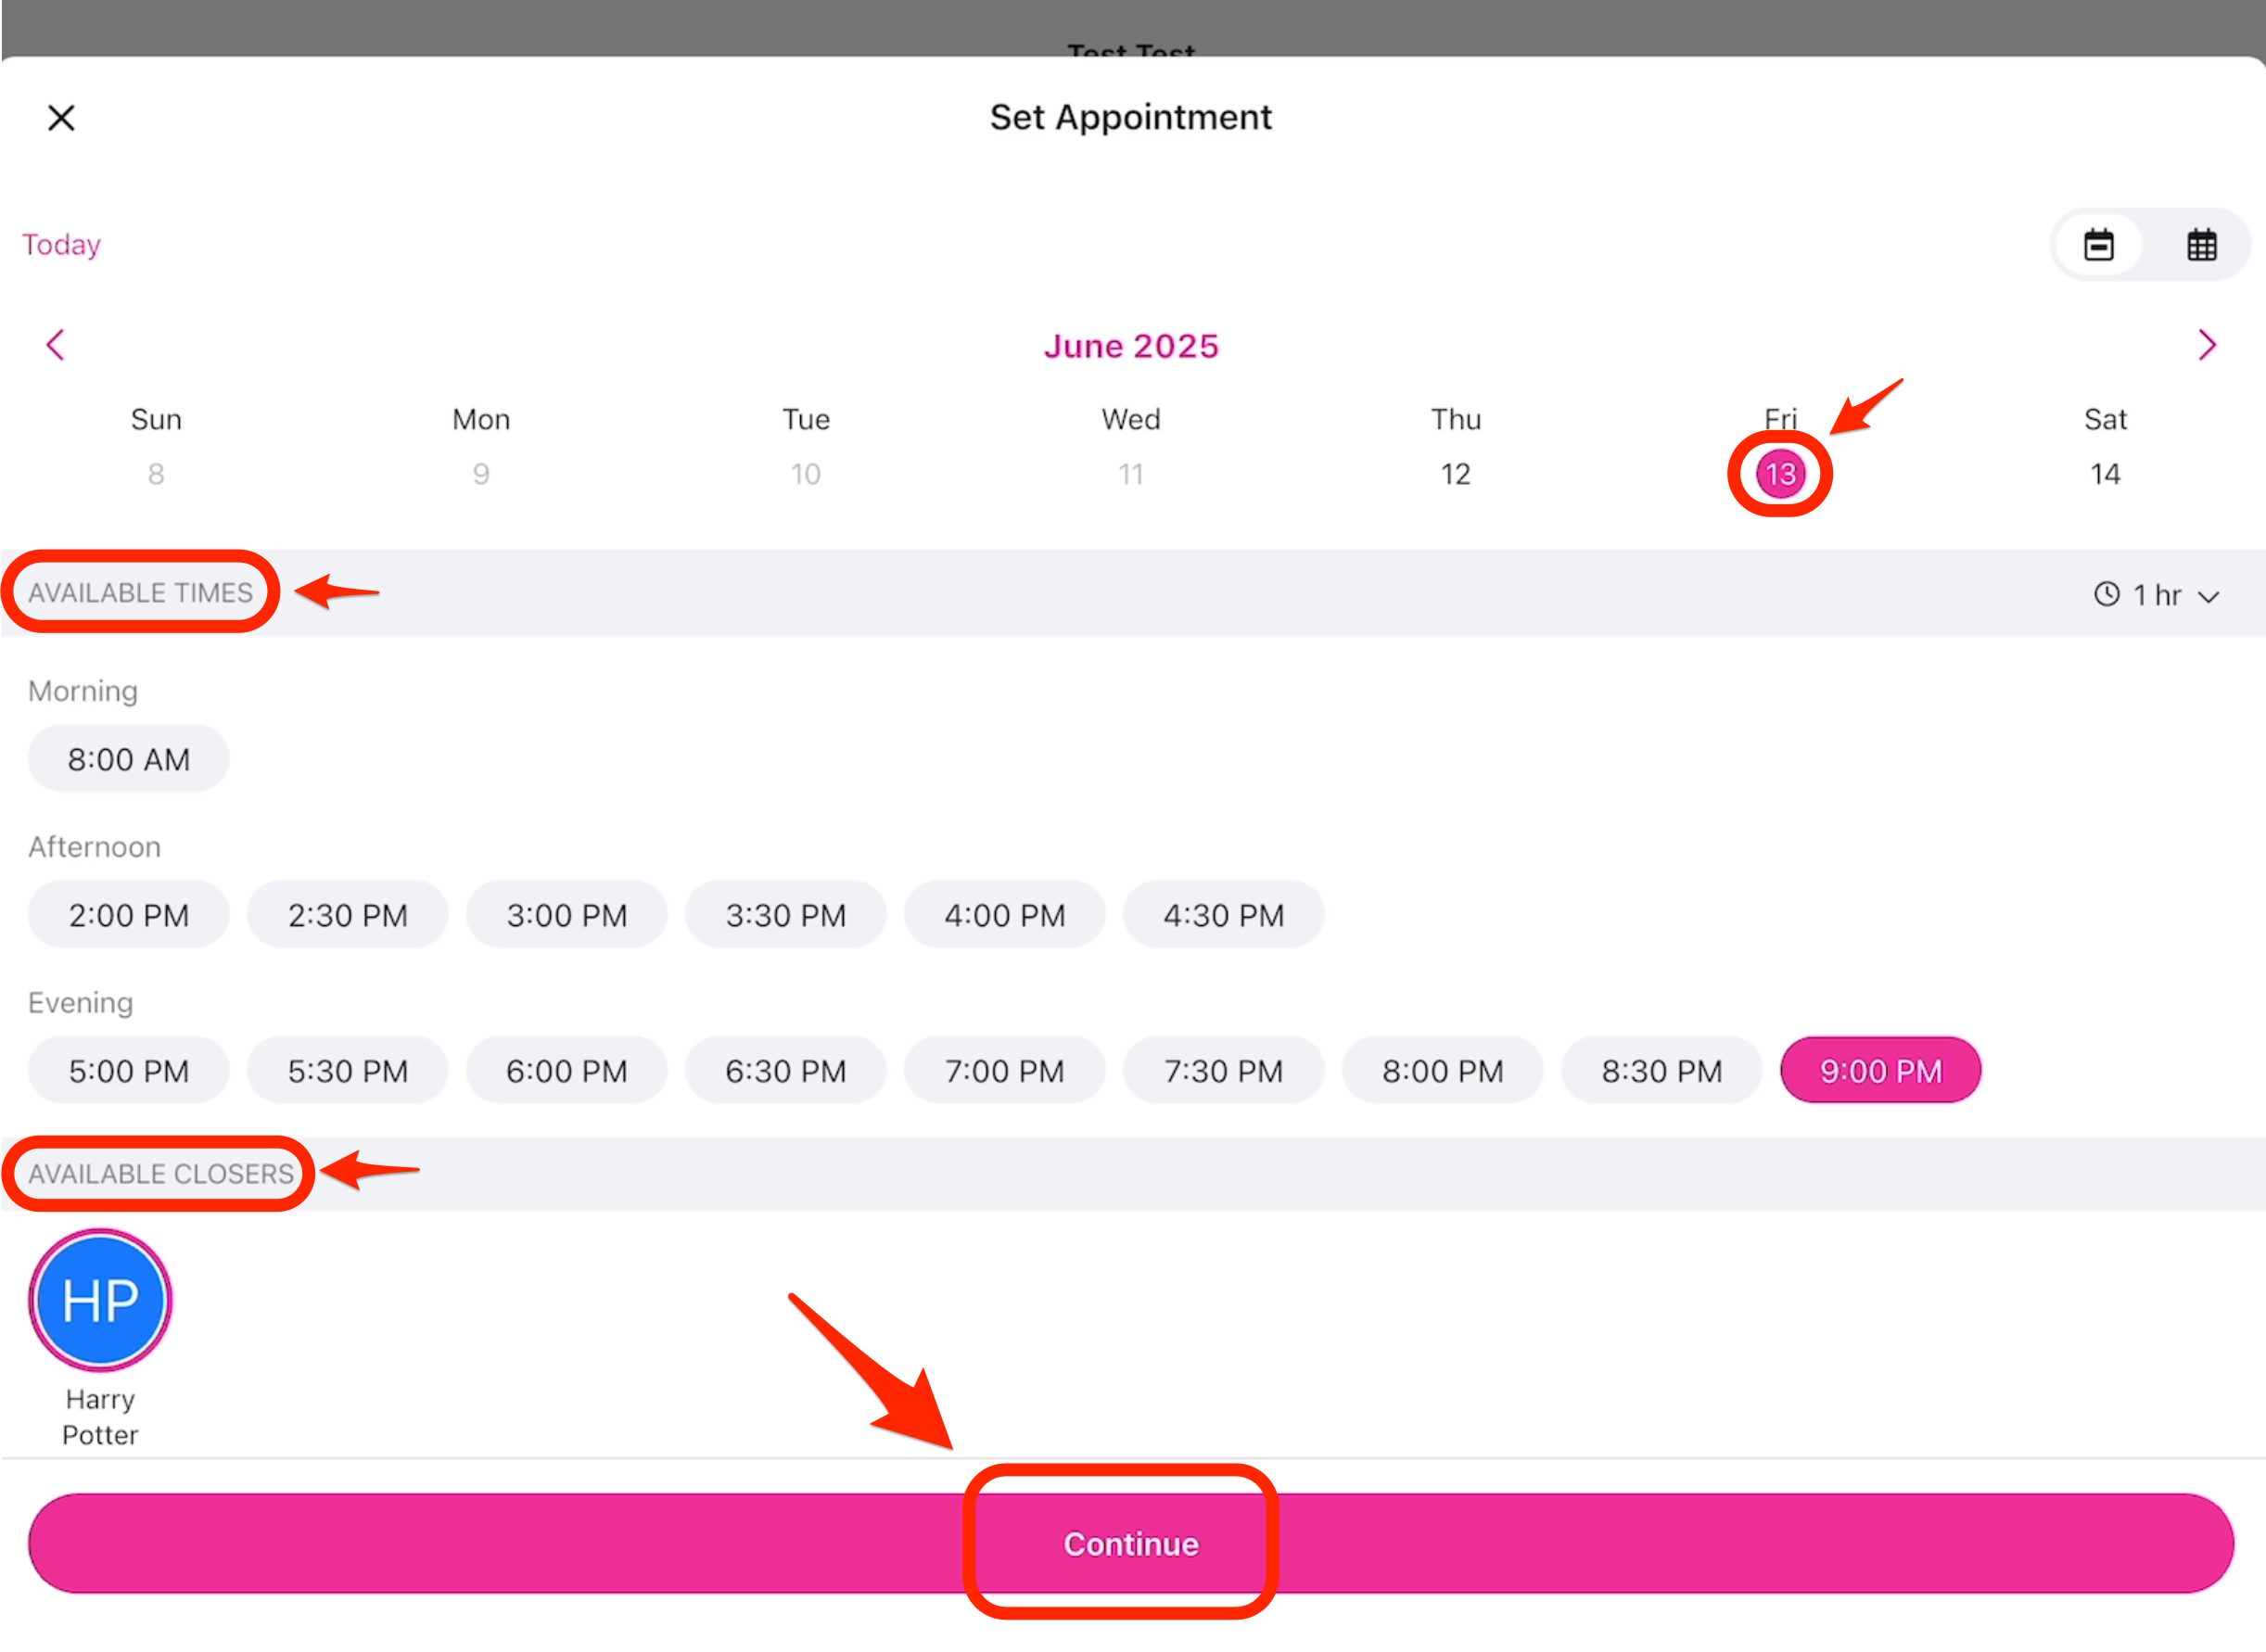Switch to week calendar view icon
This screenshot has width=2266, height=1652.
pyautogui.click(x=2098, y=245)
